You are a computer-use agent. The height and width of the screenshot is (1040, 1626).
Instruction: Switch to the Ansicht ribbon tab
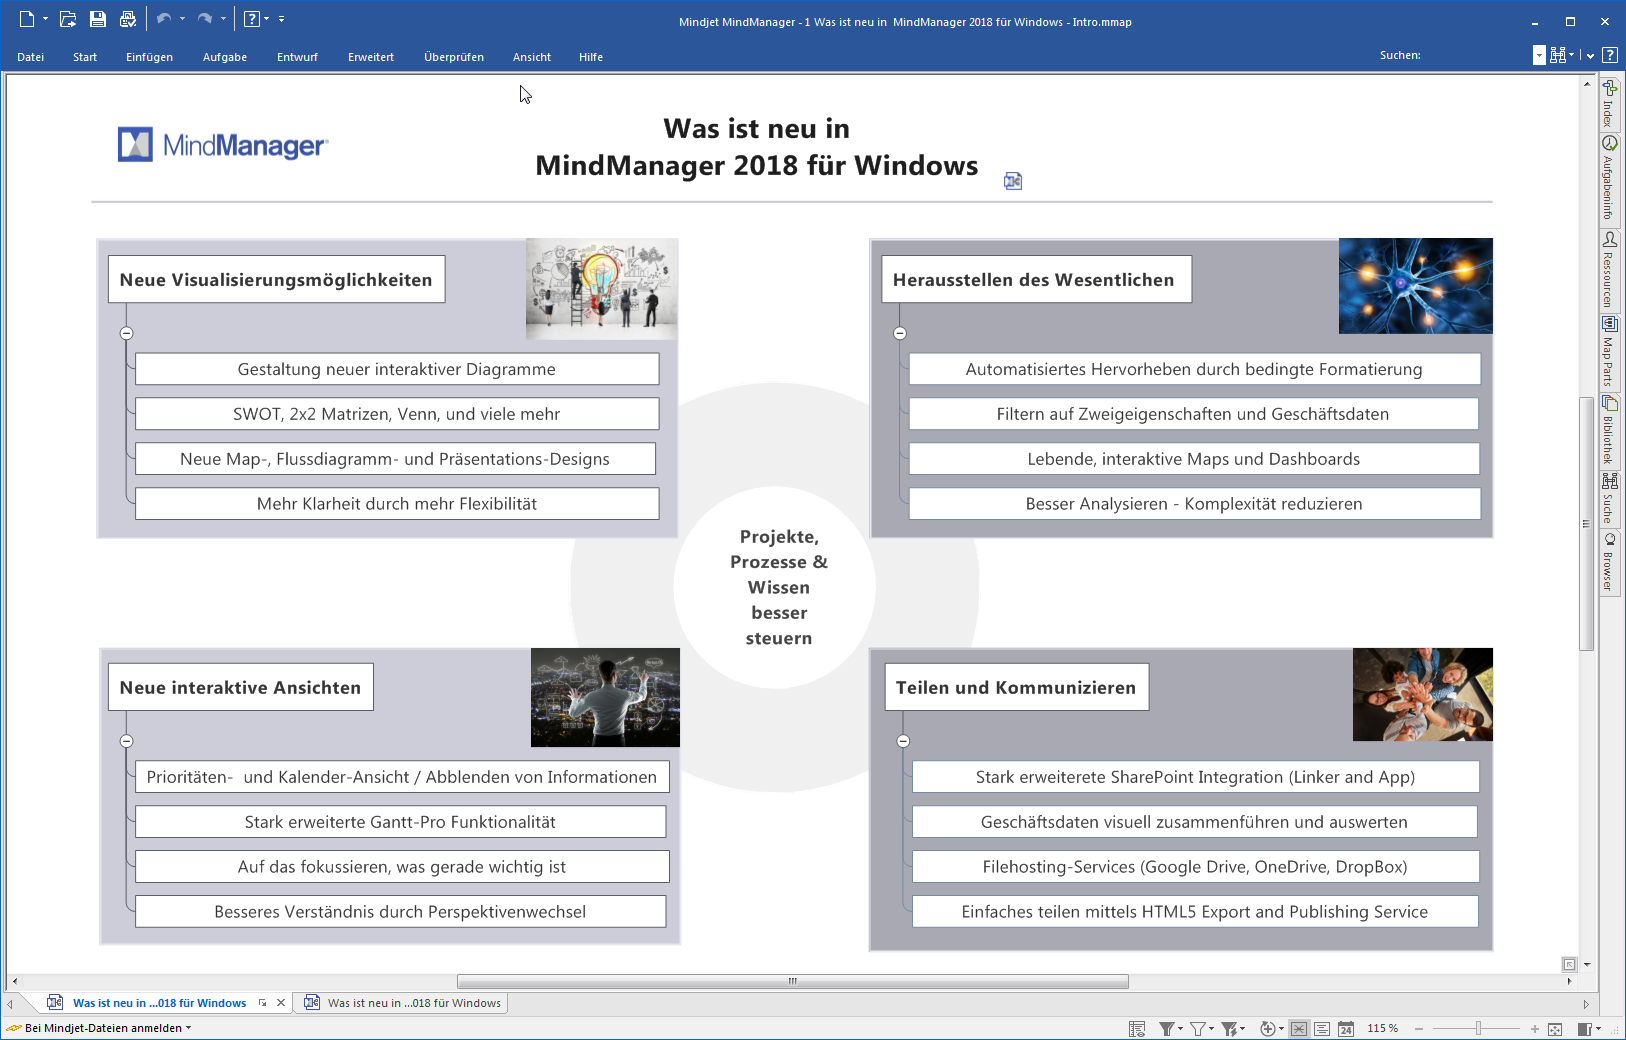coord(531,57)
